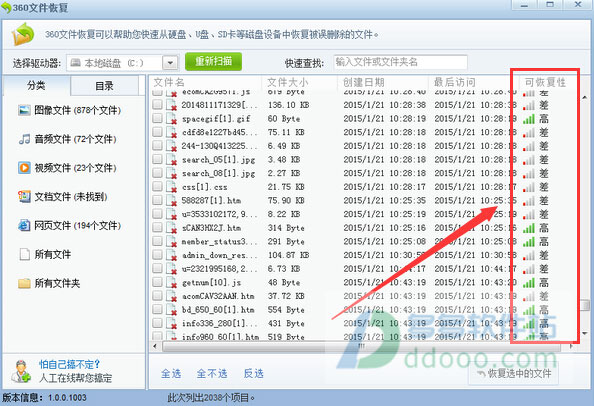Focus the 快速查找 search input field

pos(400,62)
